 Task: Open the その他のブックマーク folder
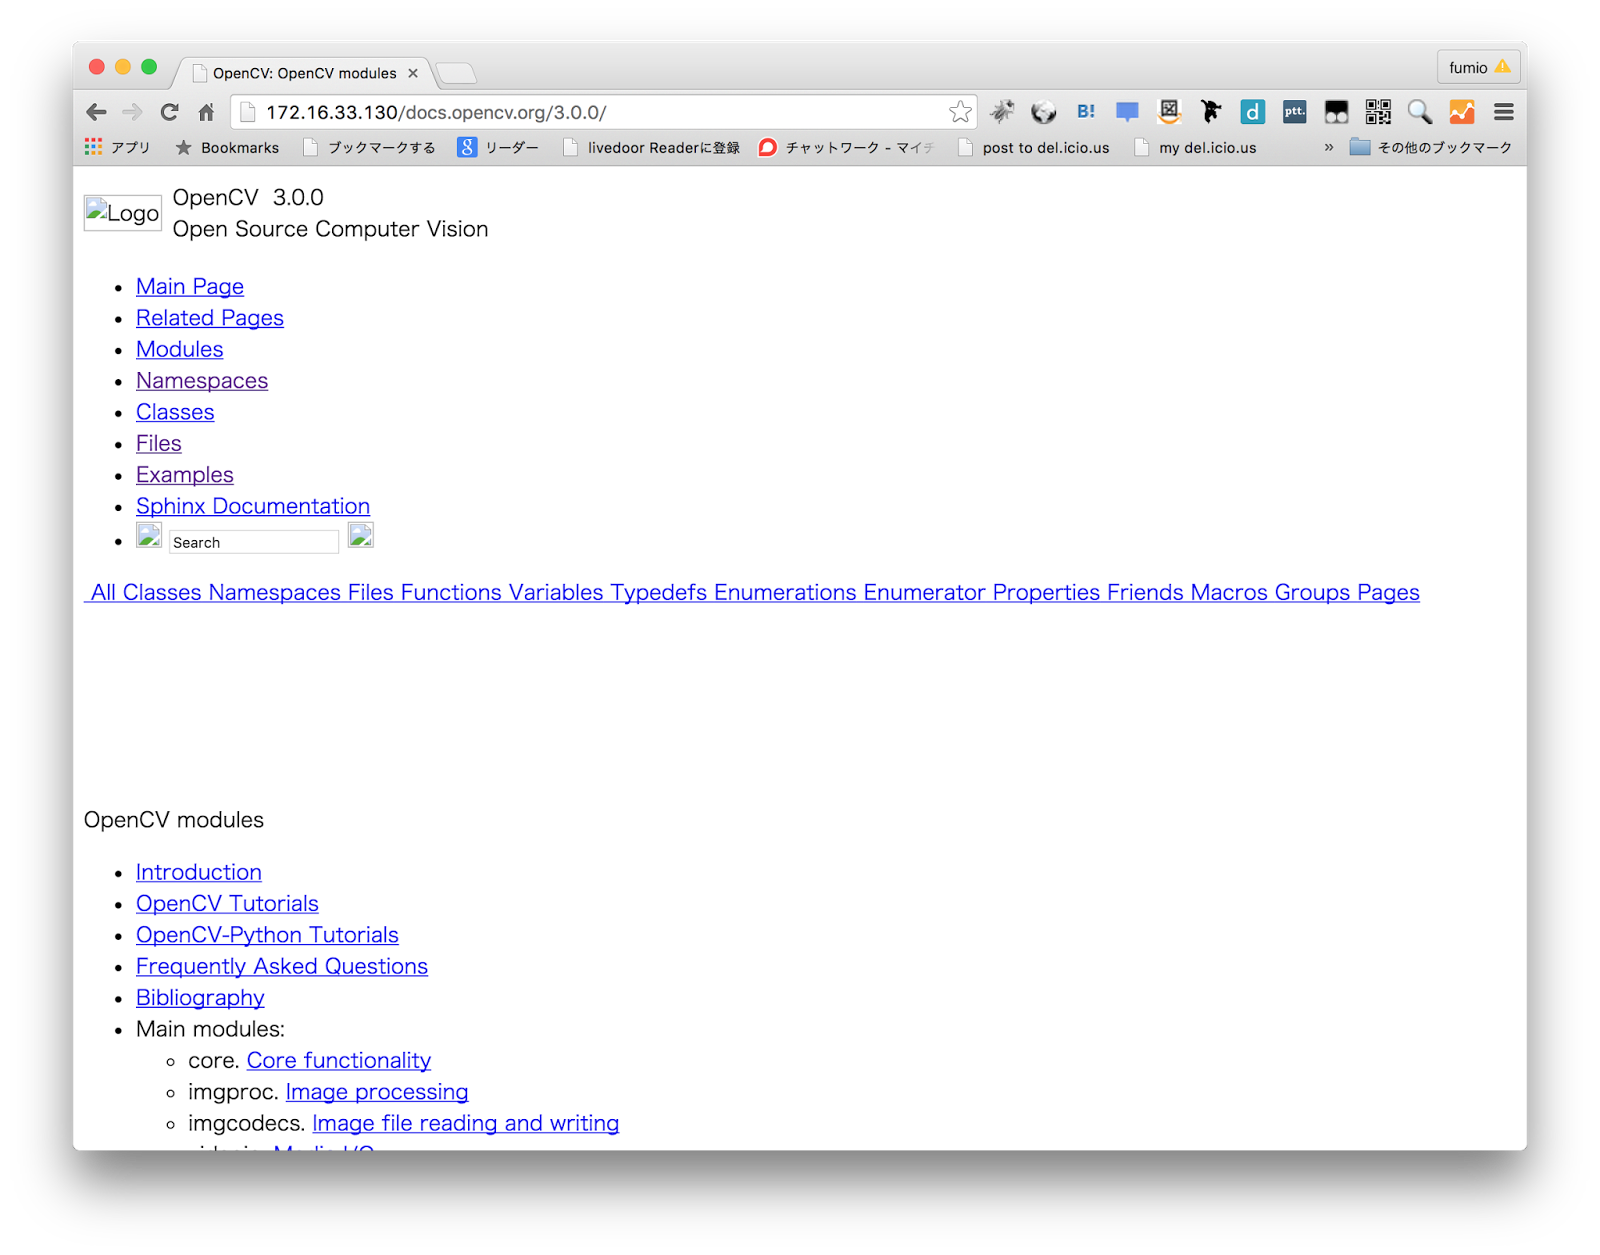tap(1431, 147)
